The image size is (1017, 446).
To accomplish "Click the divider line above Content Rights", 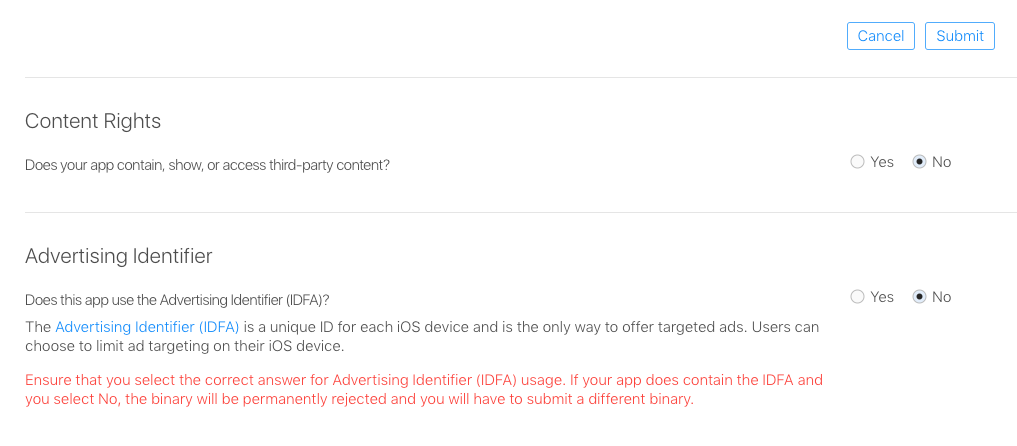I will pos(508,77).
